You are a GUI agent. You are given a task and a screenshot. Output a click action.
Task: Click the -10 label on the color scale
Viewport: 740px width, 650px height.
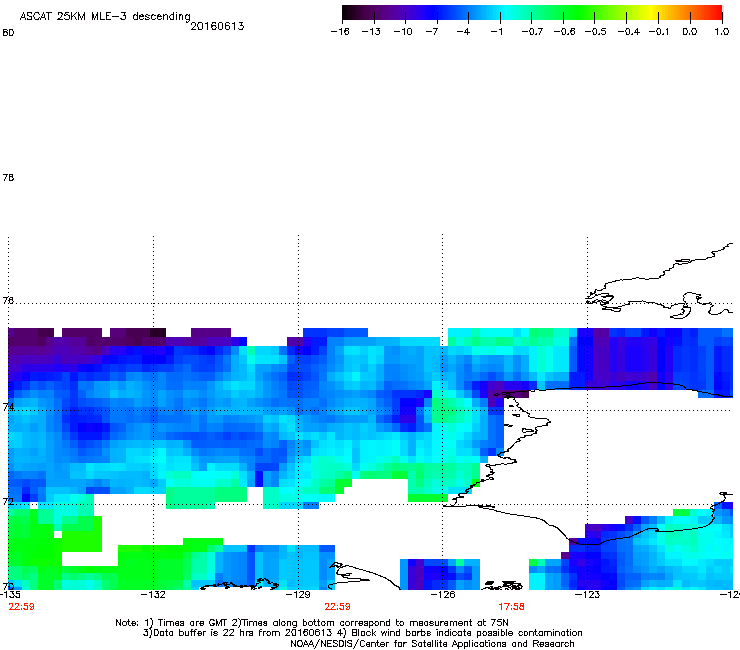(x=403, y=32)
